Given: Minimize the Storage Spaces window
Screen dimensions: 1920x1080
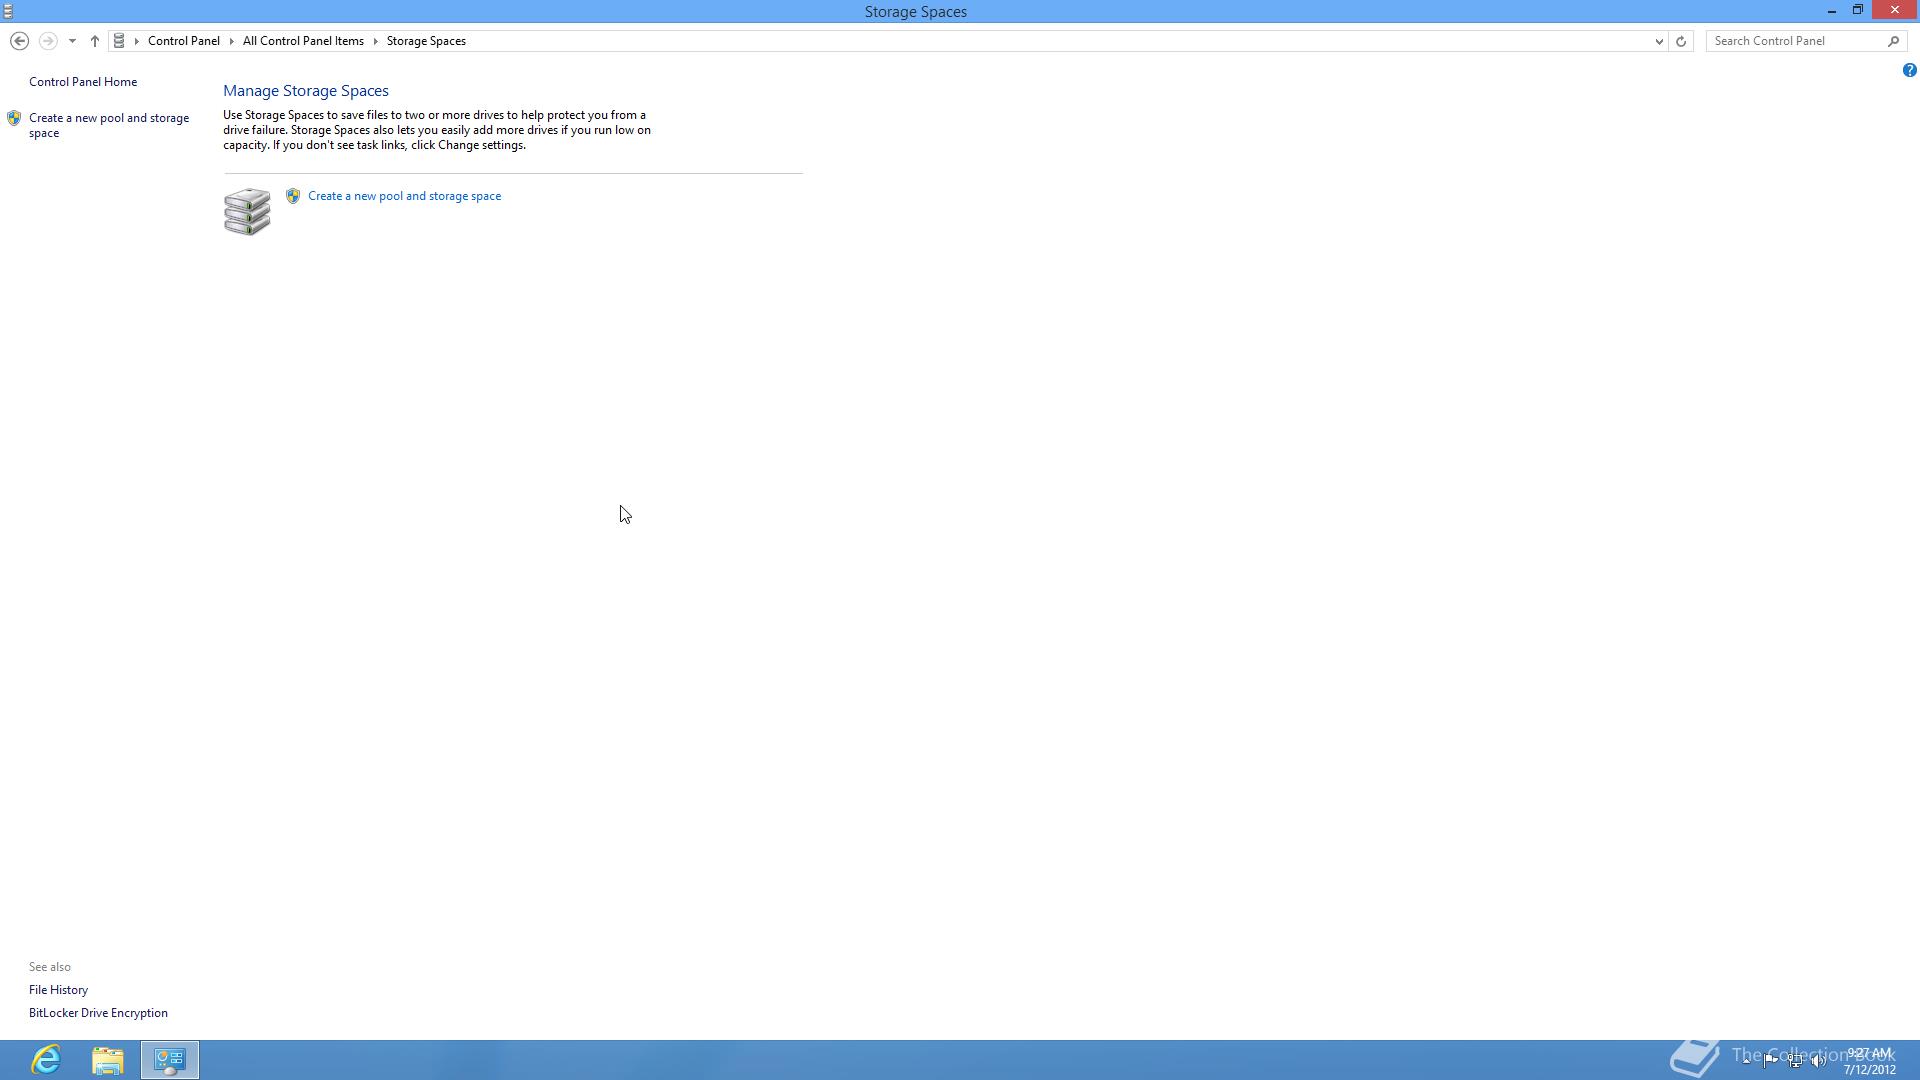Looking at the screenshot, I should point(1832,10).
